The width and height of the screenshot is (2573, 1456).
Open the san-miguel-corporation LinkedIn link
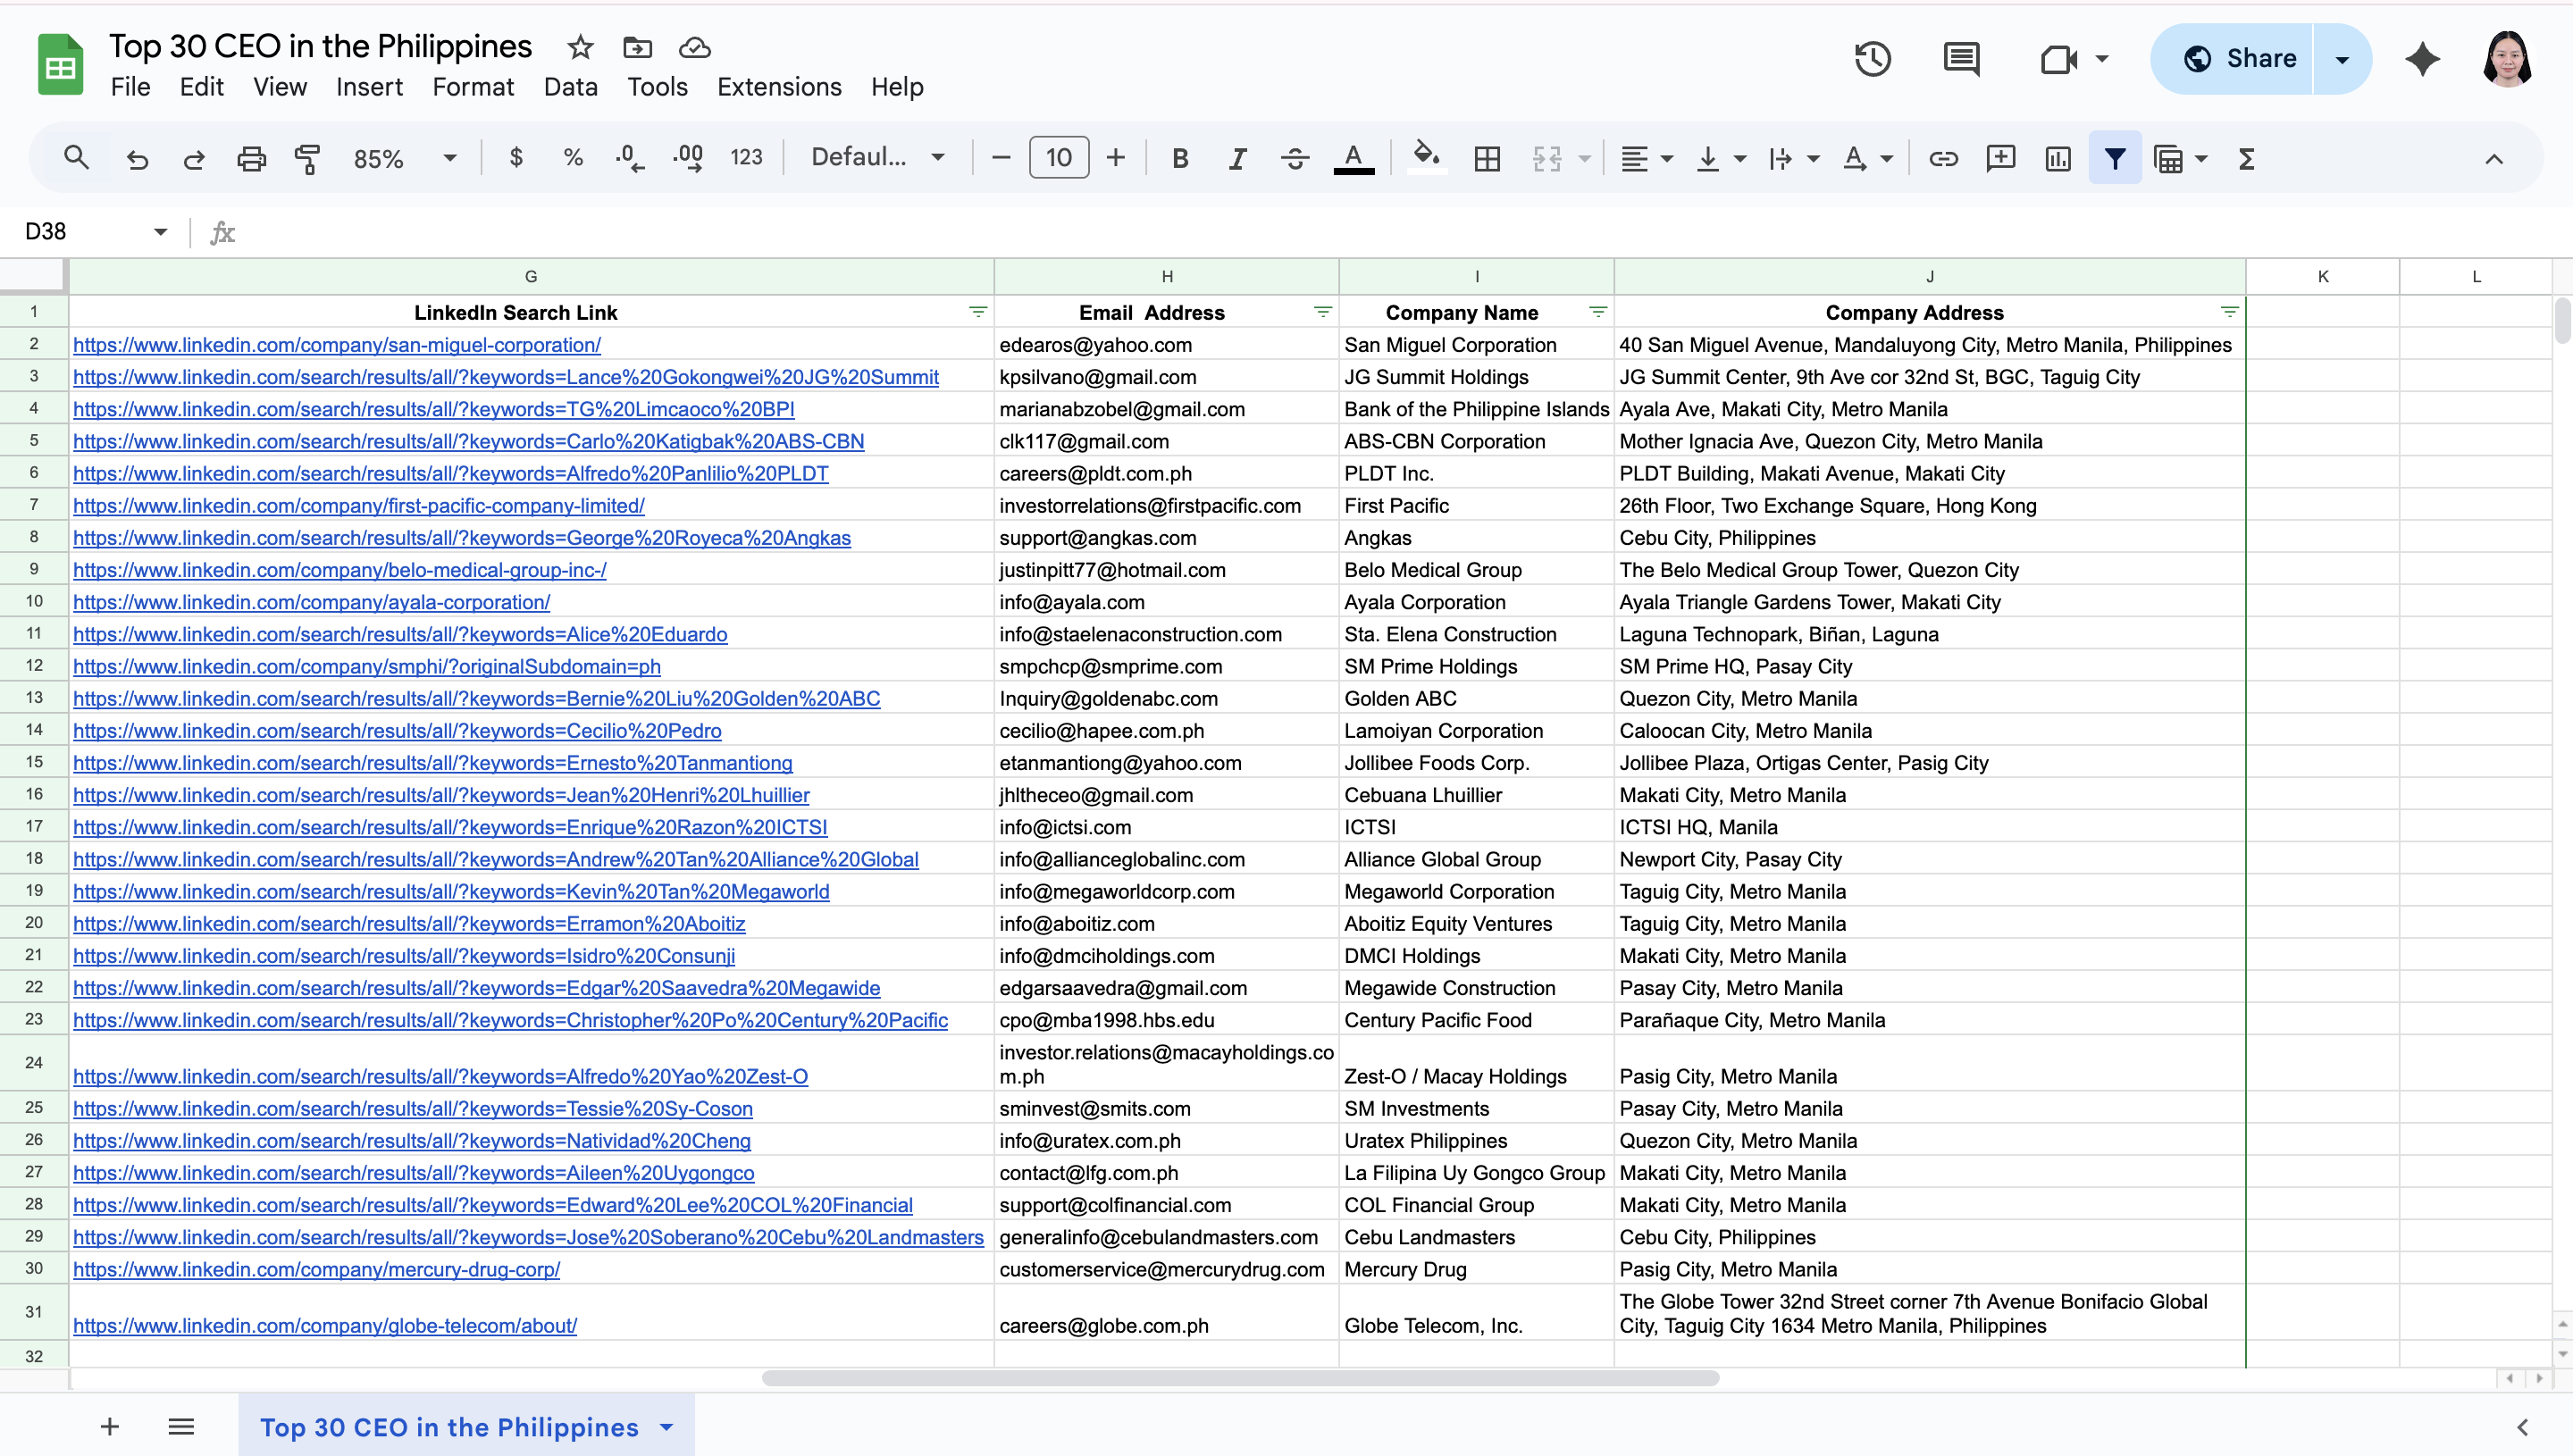coord(337,345)
